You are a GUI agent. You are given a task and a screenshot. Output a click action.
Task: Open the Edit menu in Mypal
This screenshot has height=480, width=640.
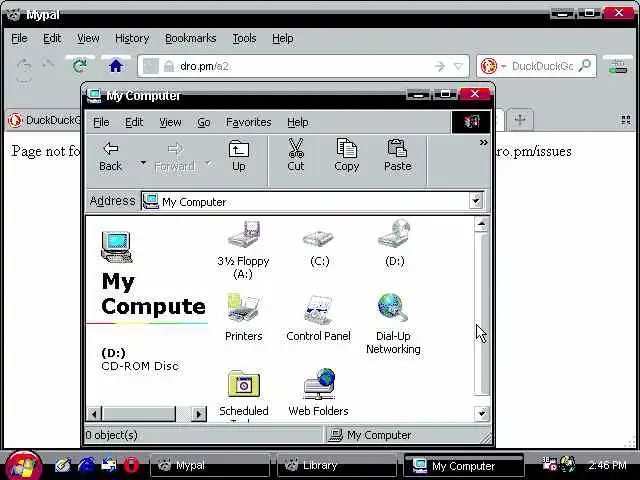pyautogui.click(x=52, y=38)
